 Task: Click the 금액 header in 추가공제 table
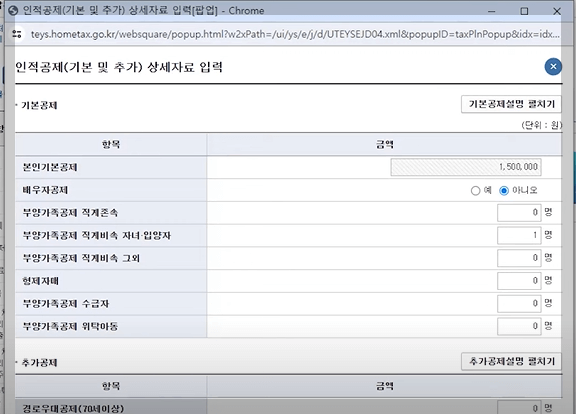pyautogui.click(x=385, y=386)
